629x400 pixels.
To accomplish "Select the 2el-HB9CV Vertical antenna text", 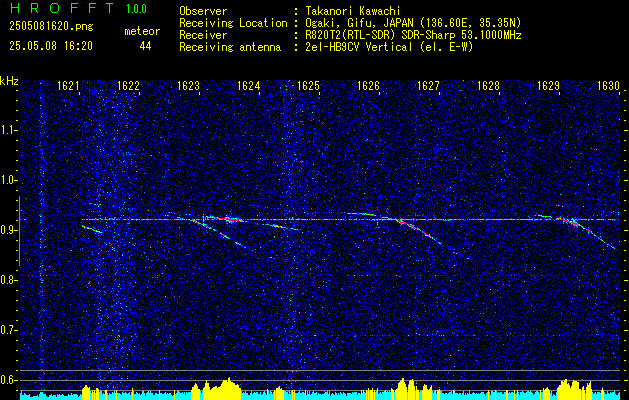I will (x=389, y=47).
